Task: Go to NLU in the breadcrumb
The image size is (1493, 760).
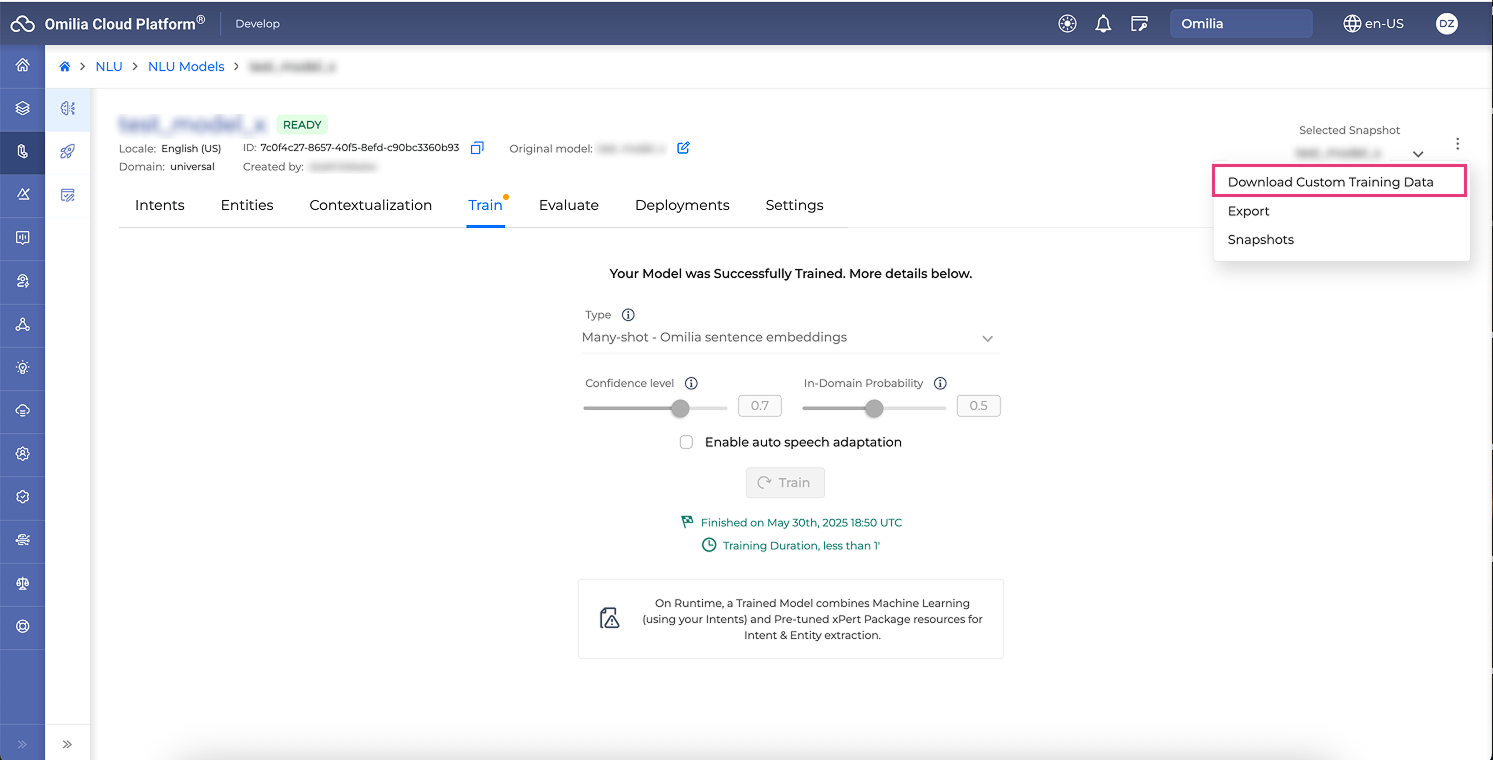Action: (x=109, y=67)
